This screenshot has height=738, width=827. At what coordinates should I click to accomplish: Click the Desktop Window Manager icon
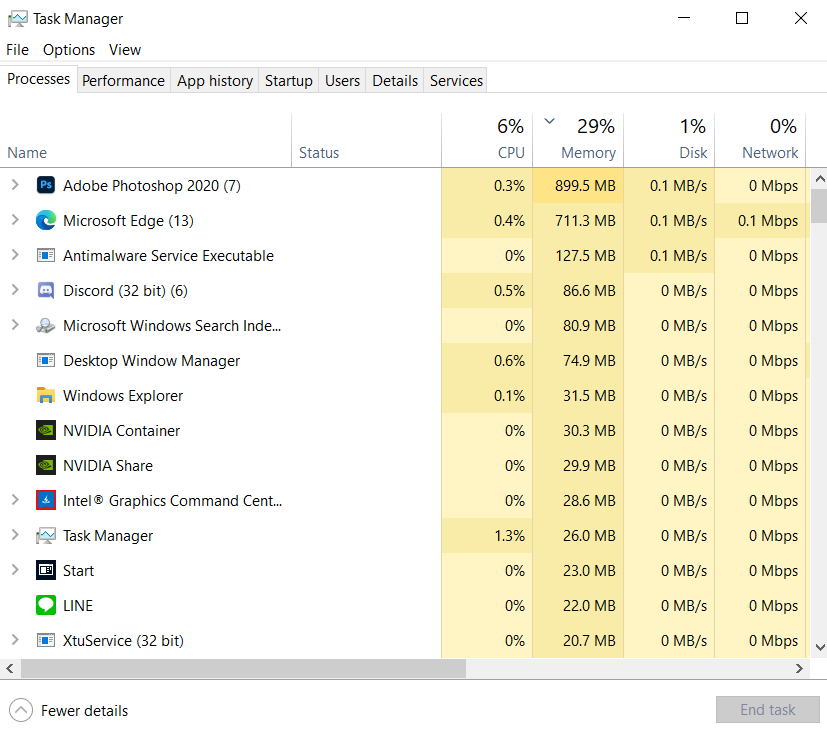46,361
